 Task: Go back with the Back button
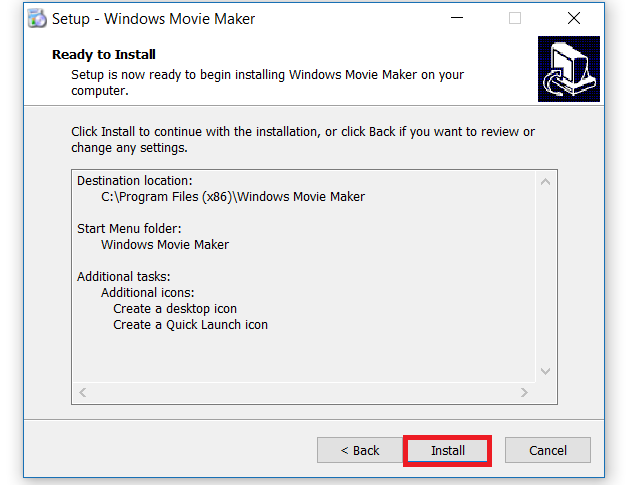point(360,450)
